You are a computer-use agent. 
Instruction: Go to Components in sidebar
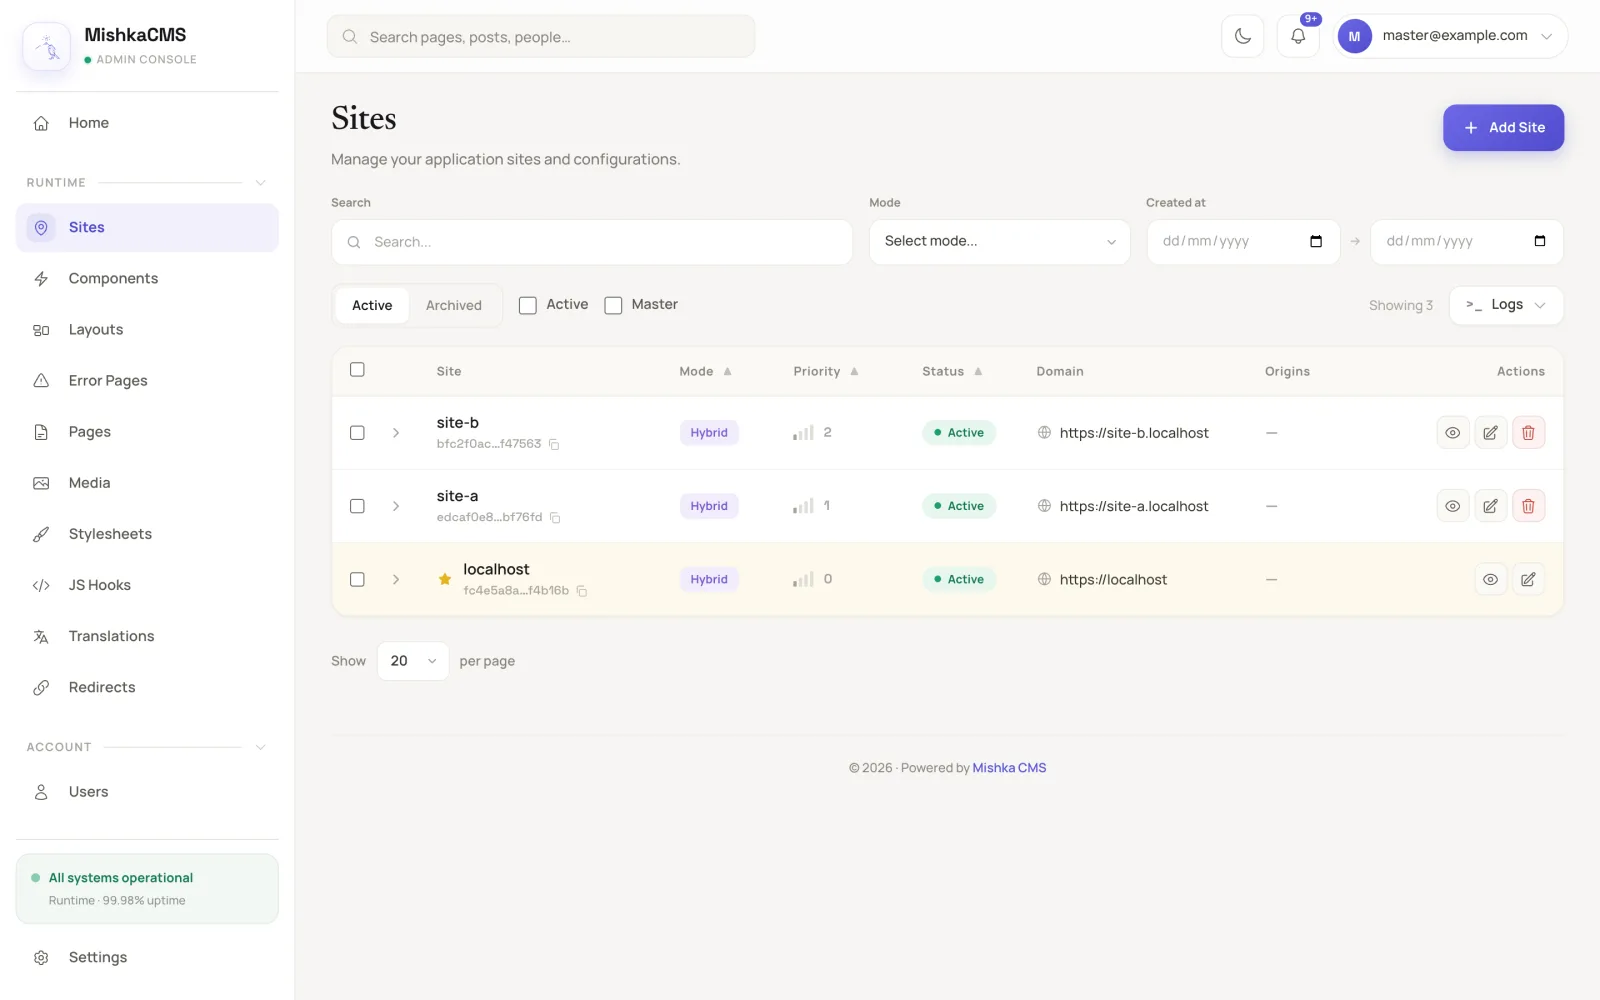click(147, 278)
